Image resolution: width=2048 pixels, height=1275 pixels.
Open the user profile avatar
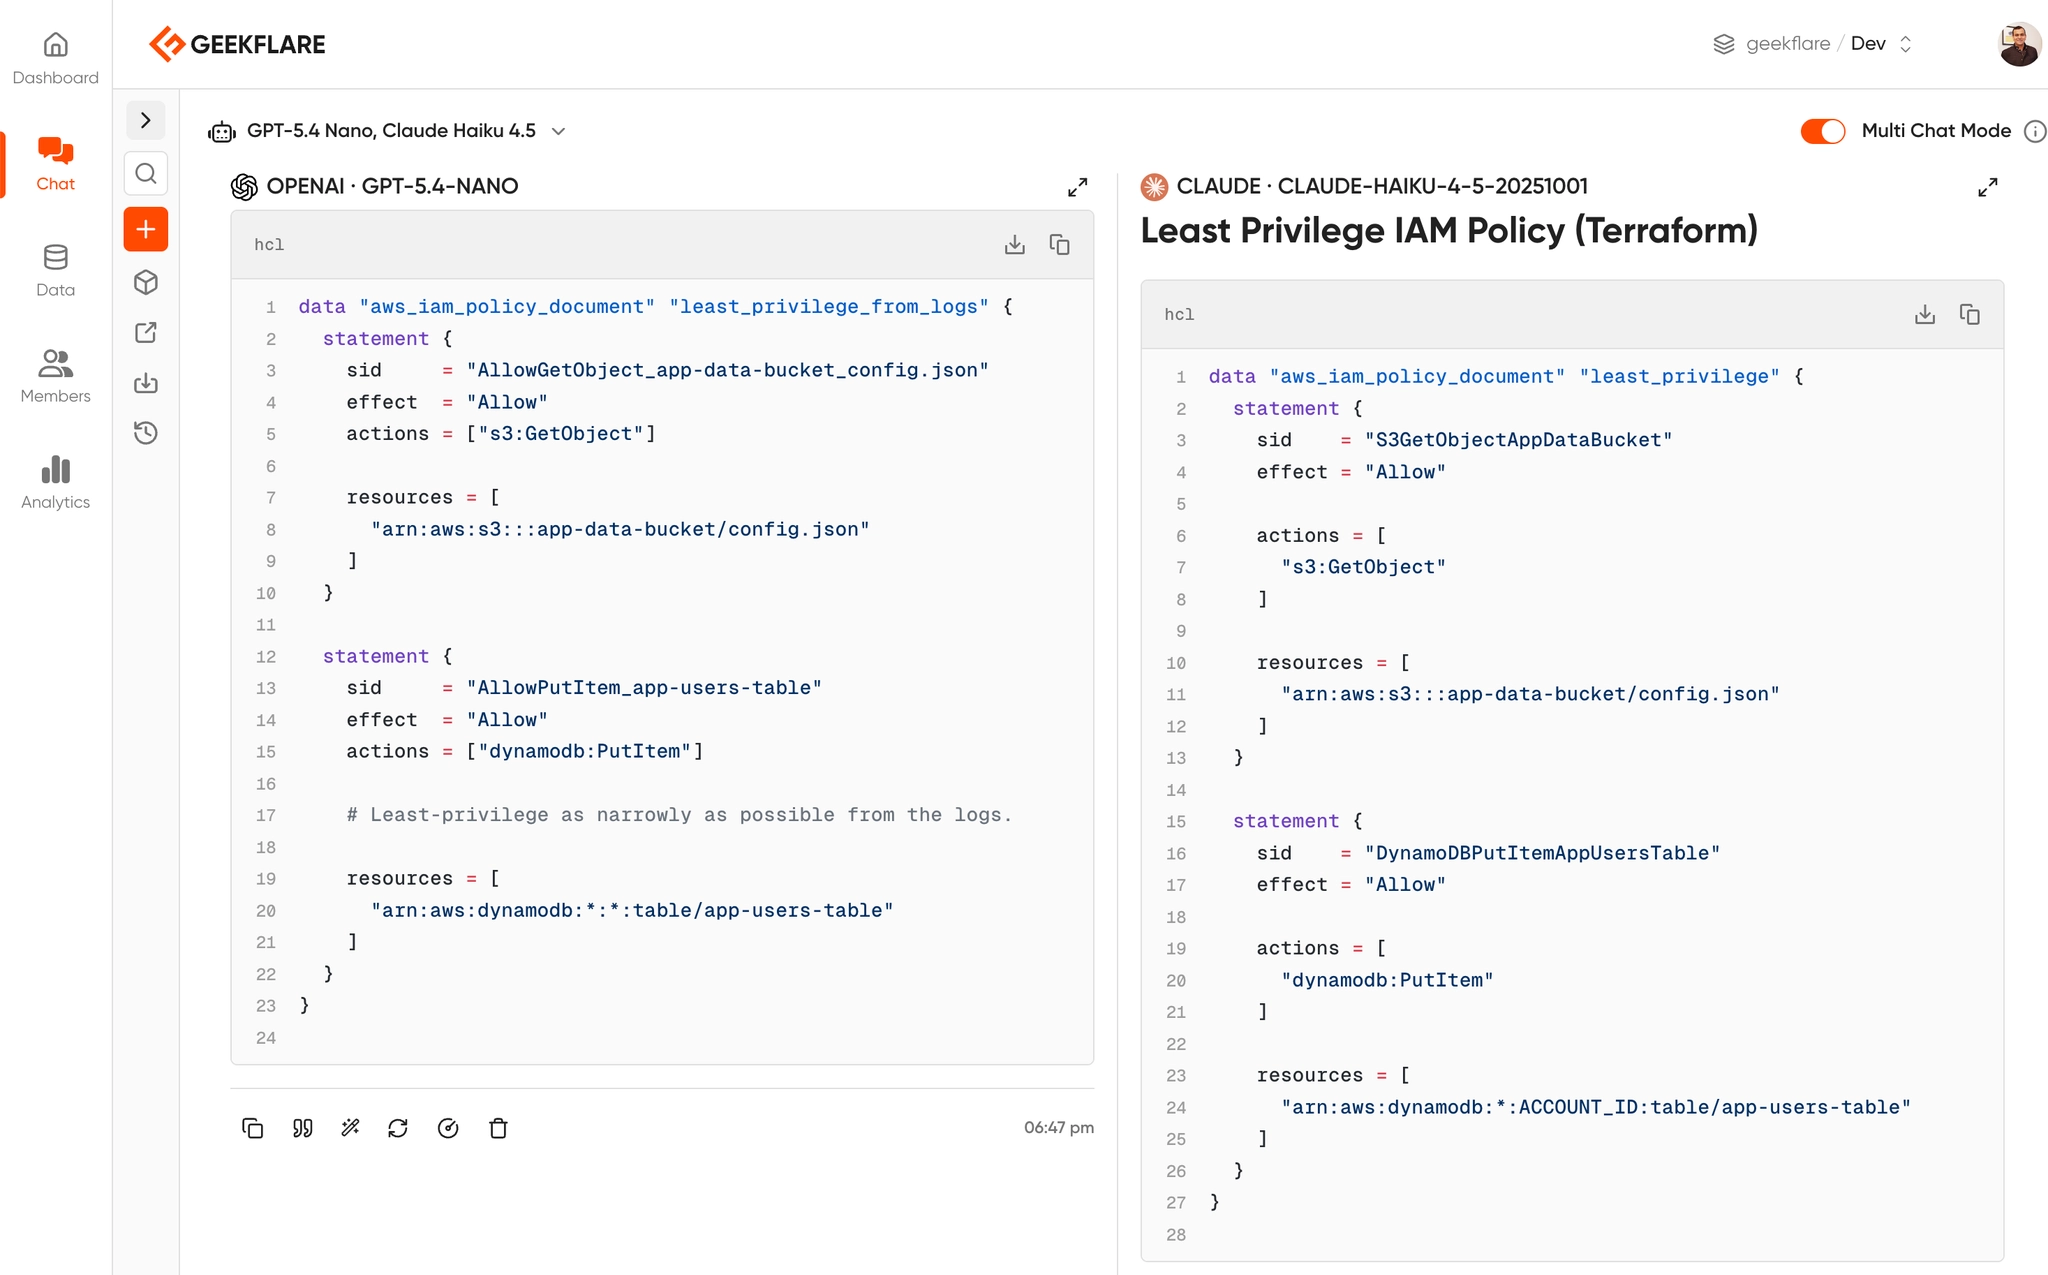(2018, 44)
